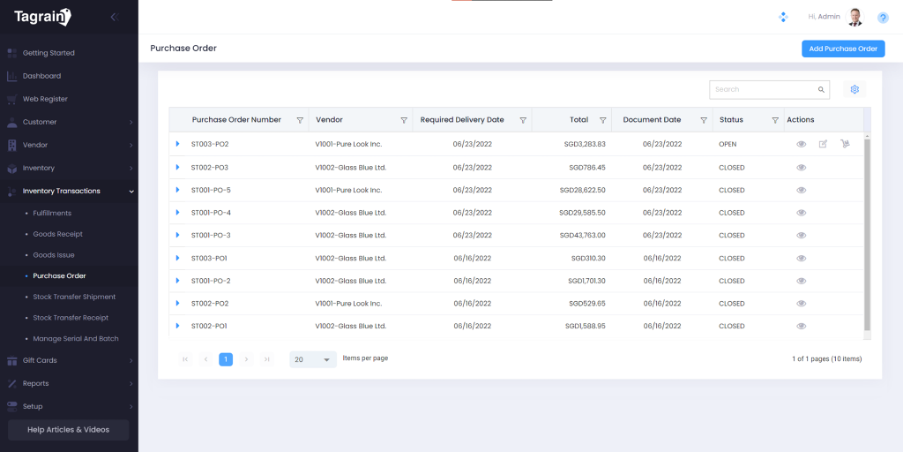View the ST002-PO3 order via eye icon
Image resolution: width=904 pixels, height=452 pixels.
click(x=801, y=167)
